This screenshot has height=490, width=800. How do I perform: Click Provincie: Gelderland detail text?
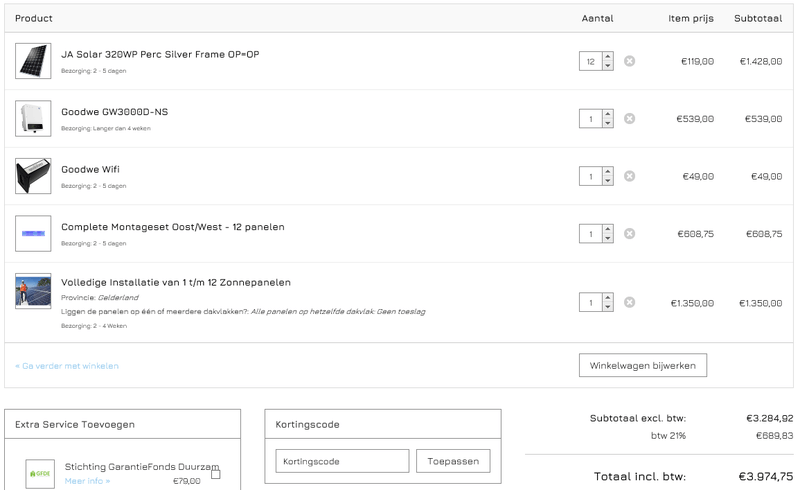pyautogui.click(x=99, y=298)
